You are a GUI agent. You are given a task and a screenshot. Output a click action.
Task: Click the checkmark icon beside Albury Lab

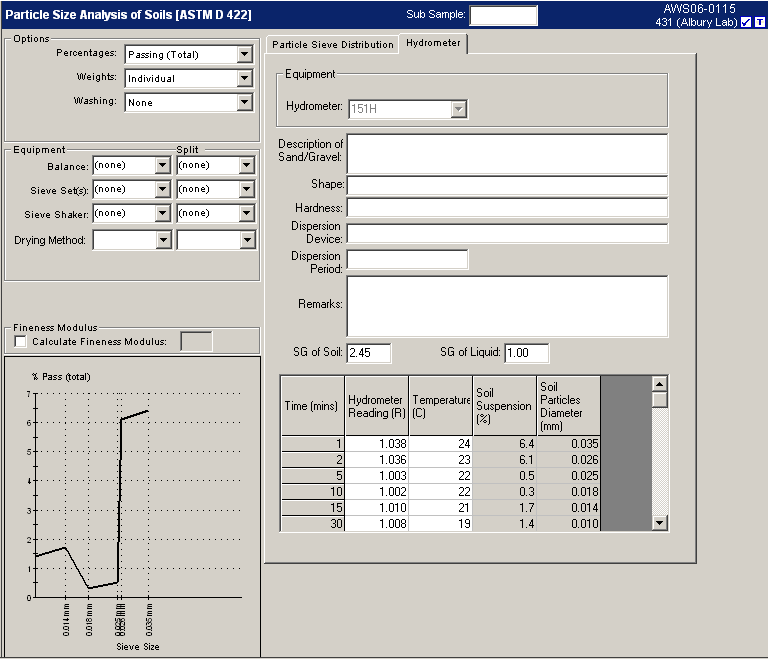point(745,22)
